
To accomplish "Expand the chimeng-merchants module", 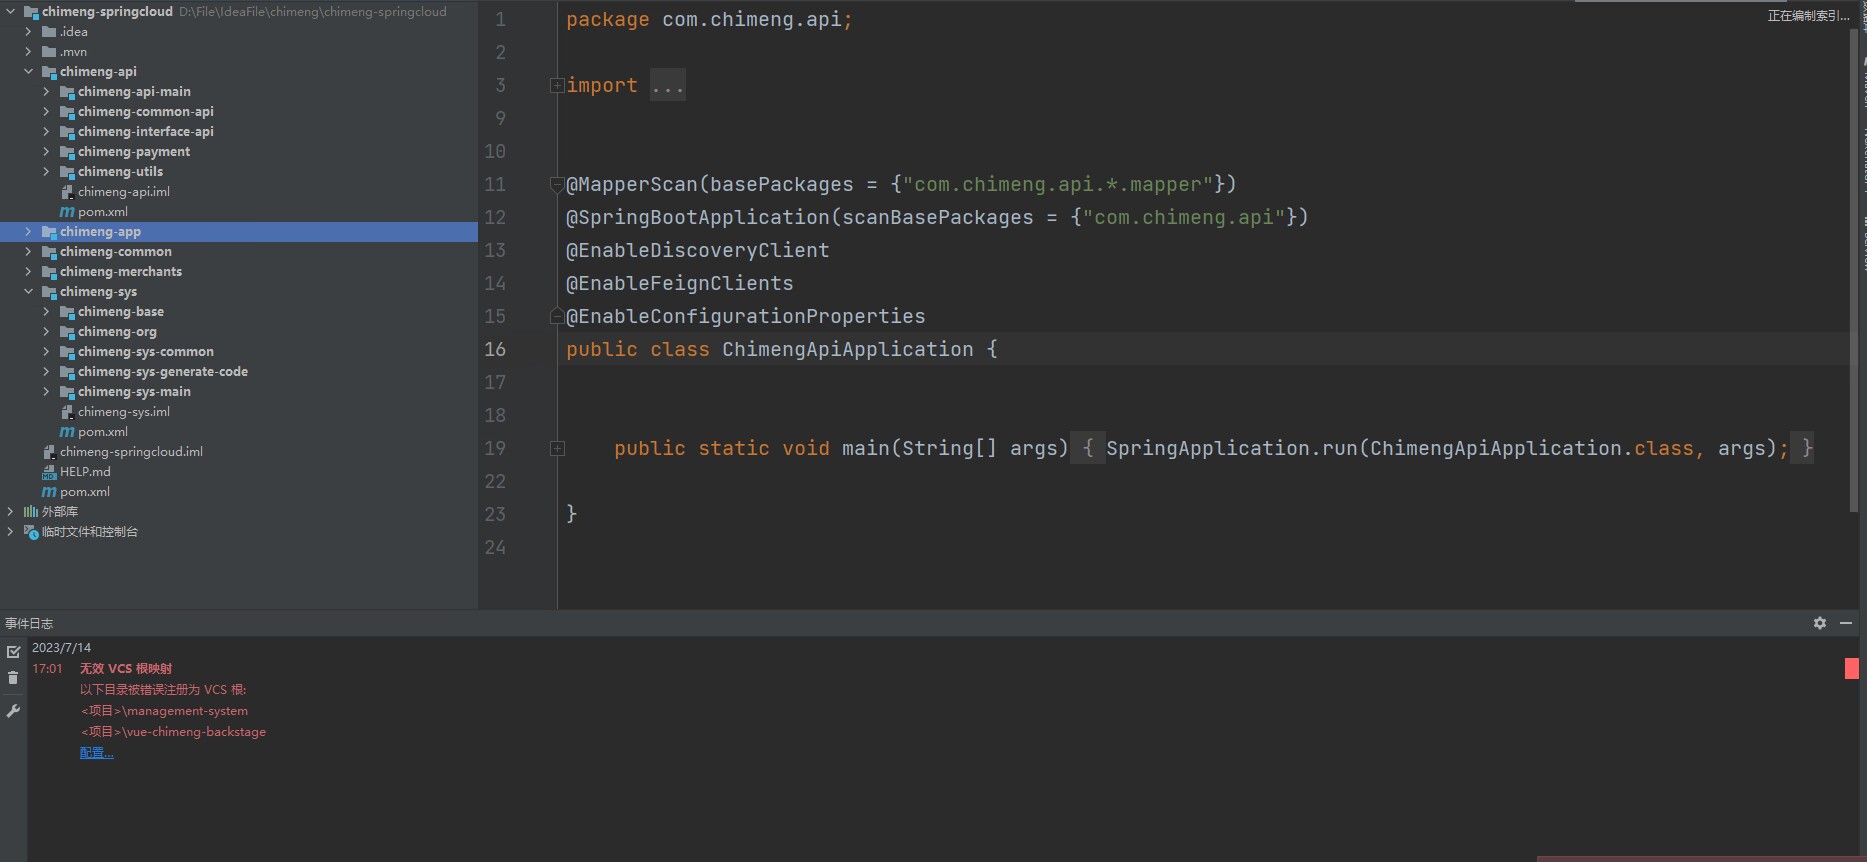I will 29,272.
